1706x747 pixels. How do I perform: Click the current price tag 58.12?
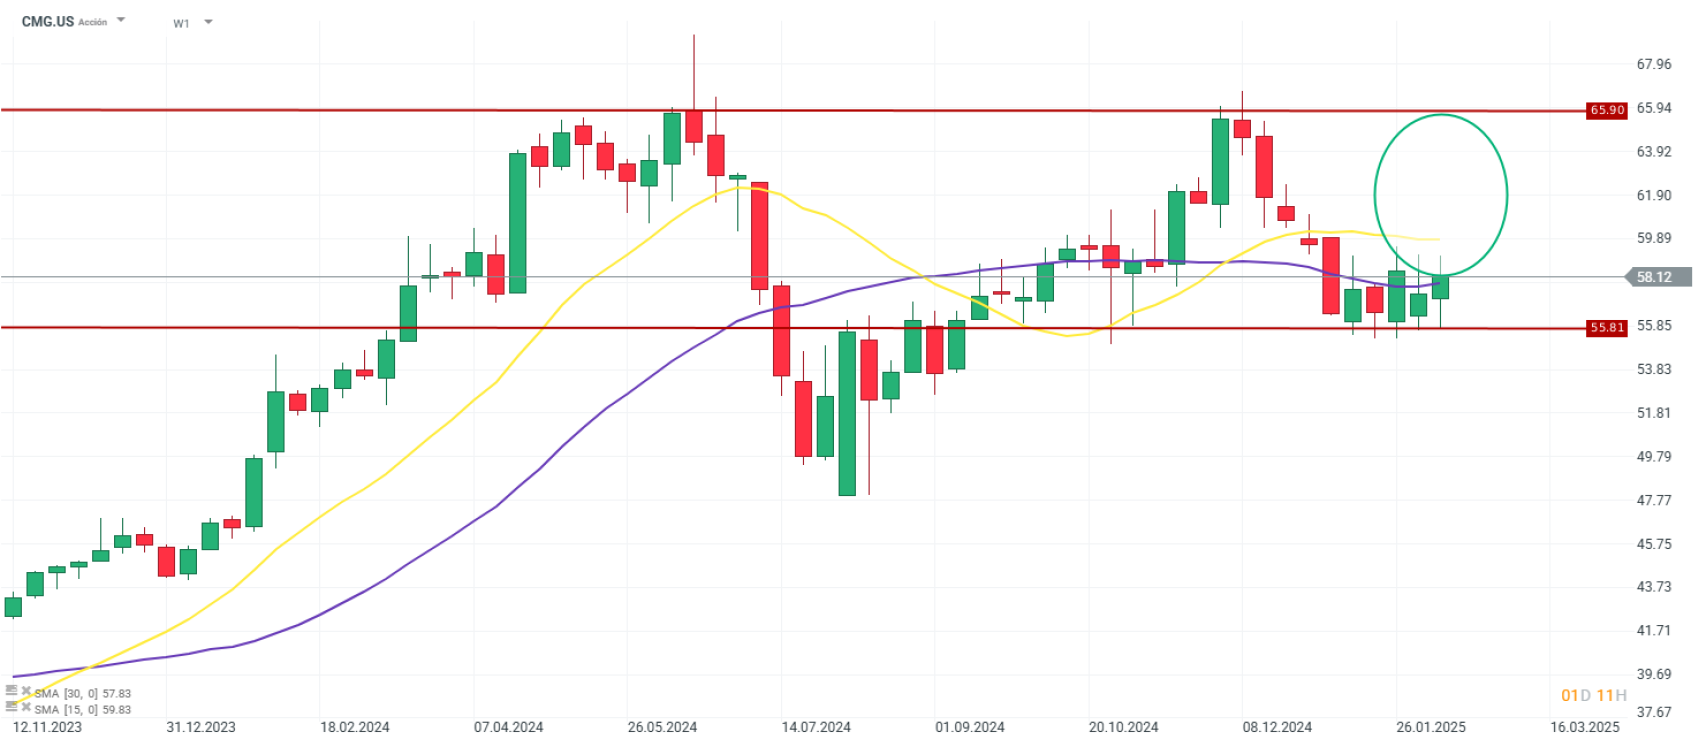[x=1654, y=277]
